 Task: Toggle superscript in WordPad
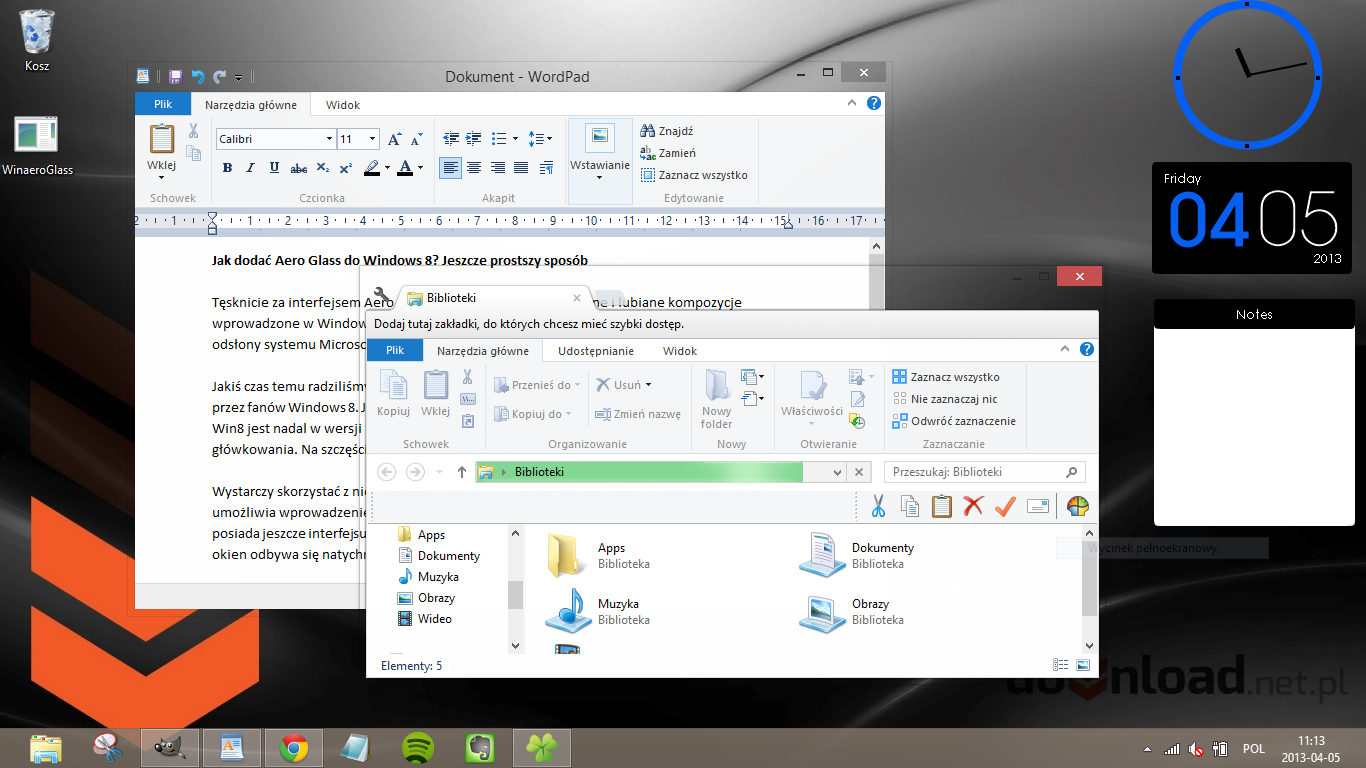(345, 167)
